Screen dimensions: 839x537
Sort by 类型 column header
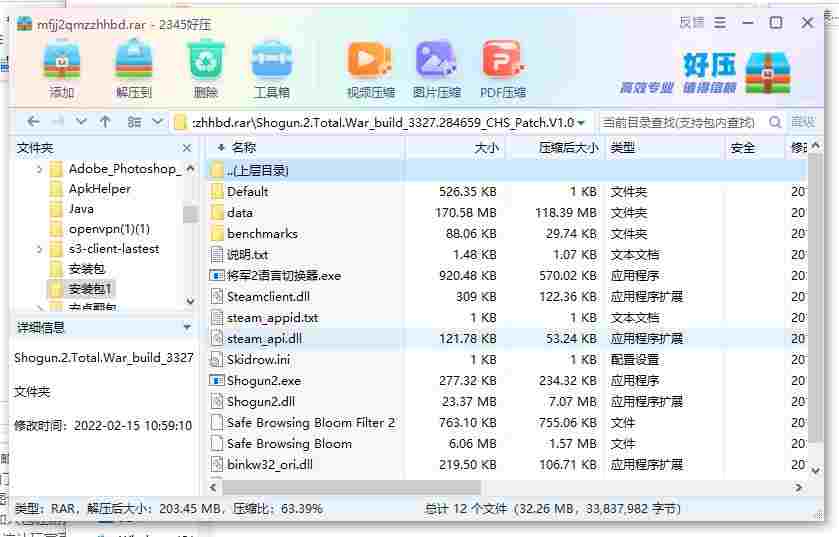pos(623,148)
